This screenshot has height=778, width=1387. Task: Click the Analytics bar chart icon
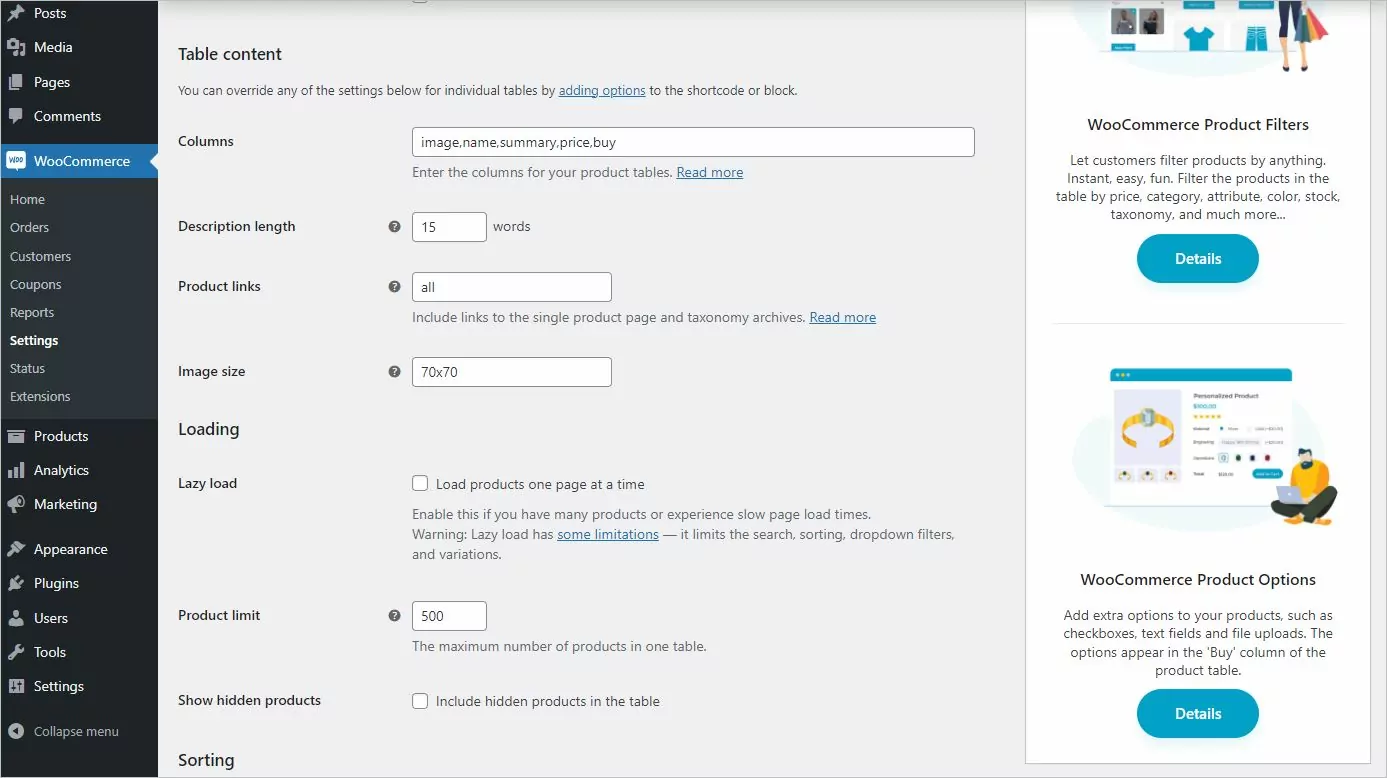(x=16, y=470)
